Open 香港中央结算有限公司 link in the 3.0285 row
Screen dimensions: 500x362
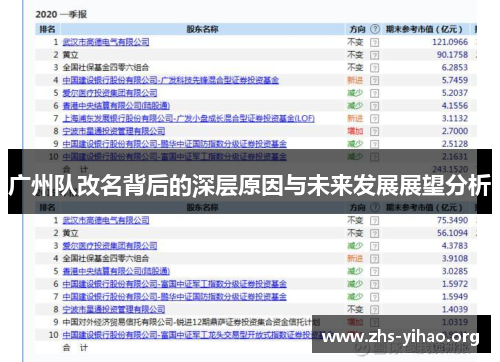click(116, 271)
